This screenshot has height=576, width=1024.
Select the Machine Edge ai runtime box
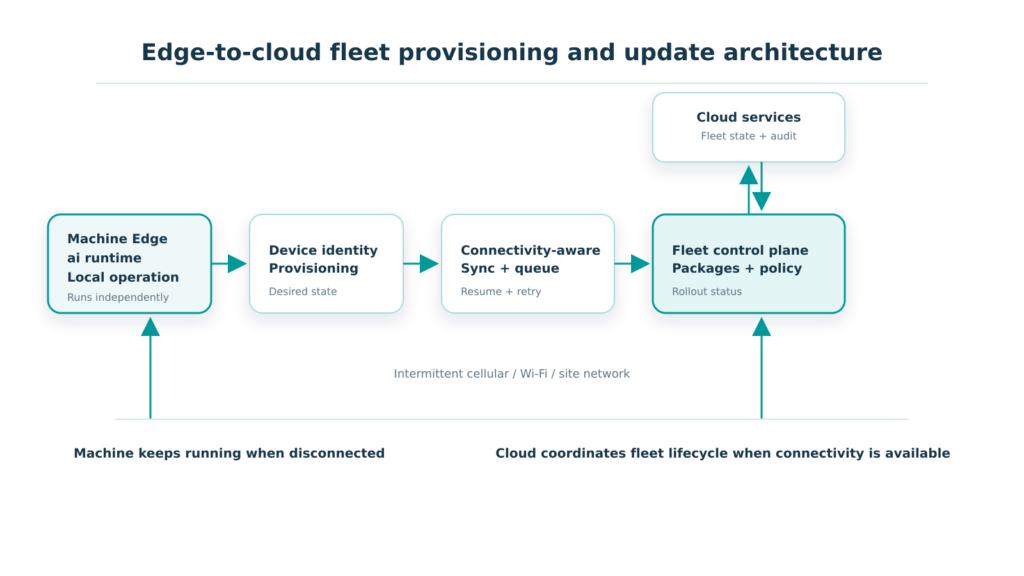click(x=129, y=264)
